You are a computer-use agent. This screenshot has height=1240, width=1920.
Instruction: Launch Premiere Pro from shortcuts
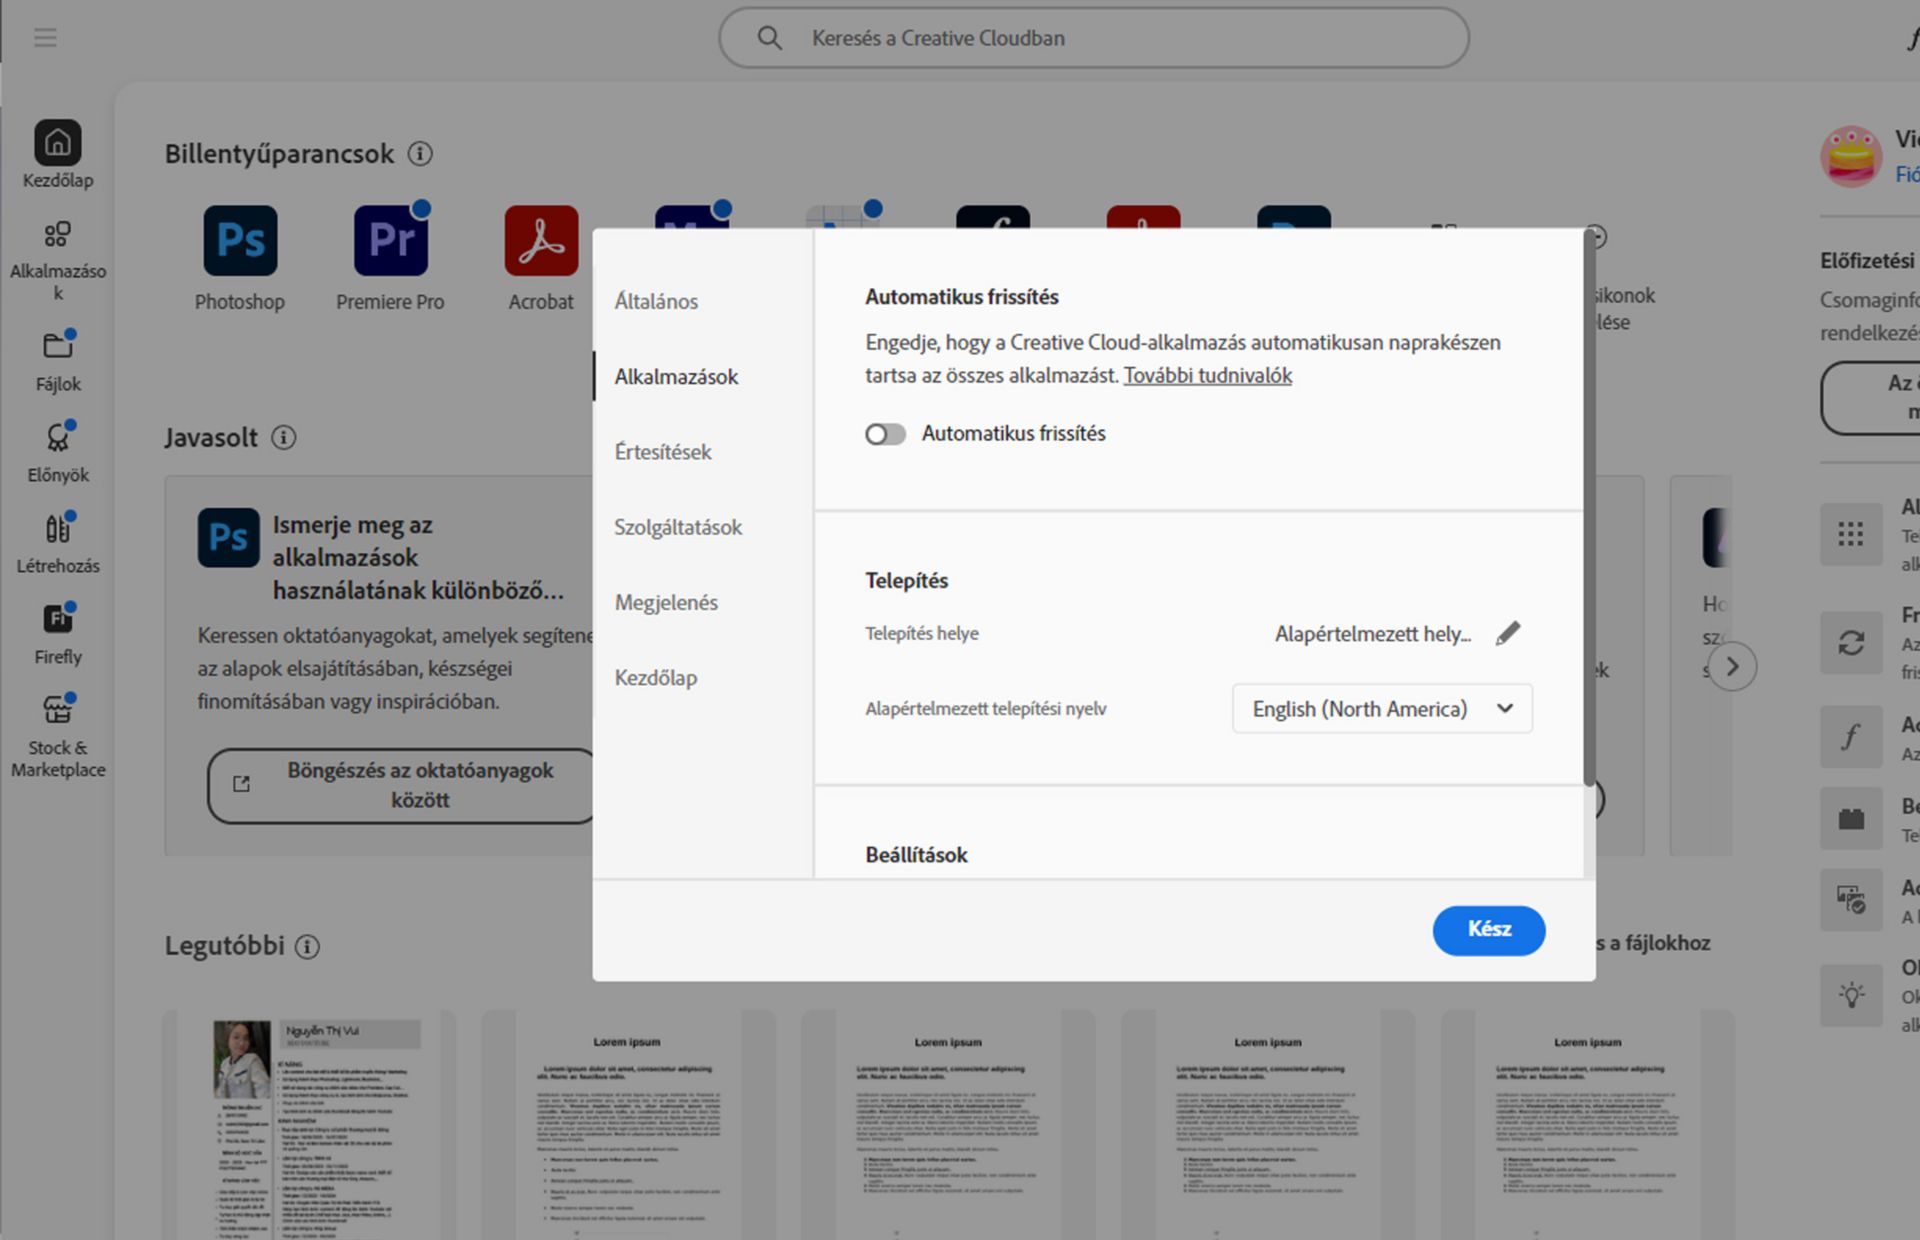[390, 241]
